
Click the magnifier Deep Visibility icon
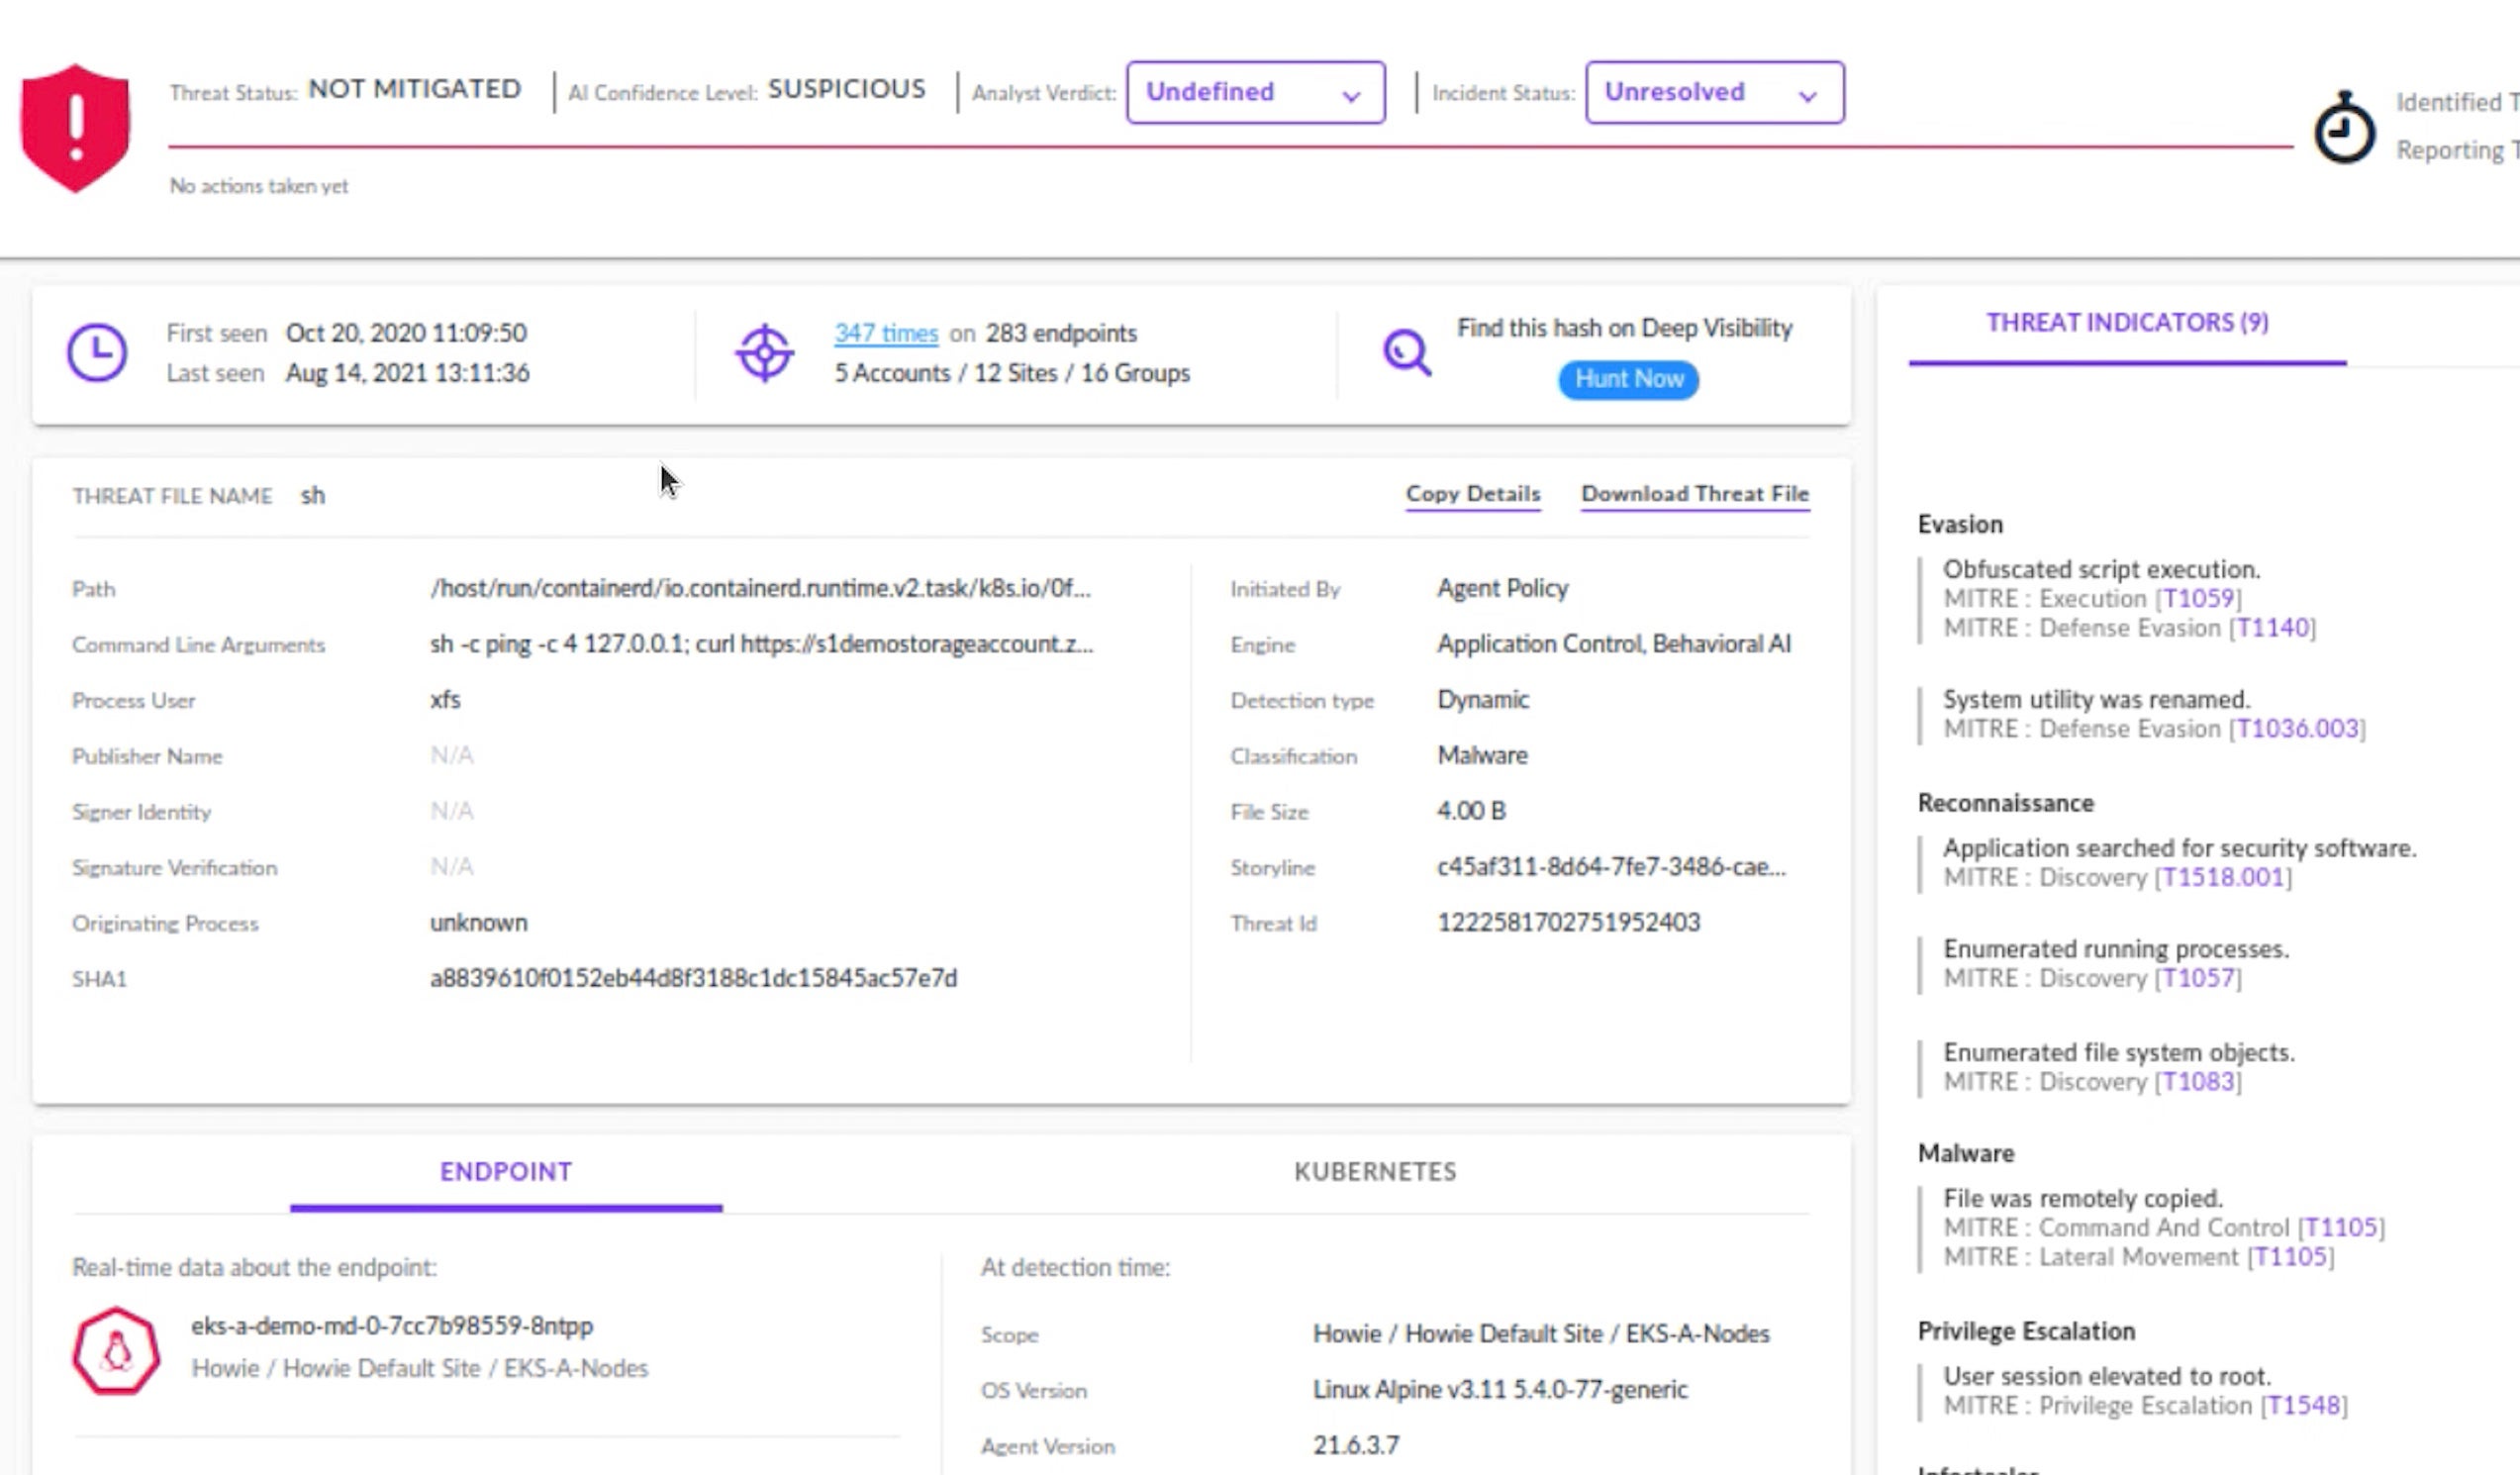click(1406, 352)
